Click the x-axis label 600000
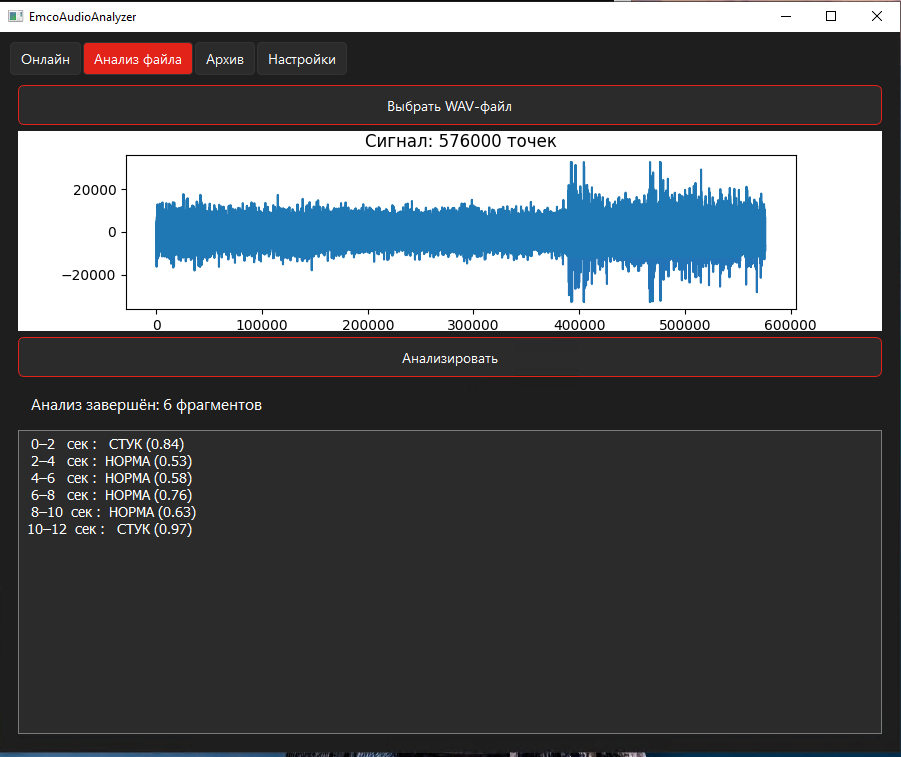The image size is (901, 757). (790, 325)
